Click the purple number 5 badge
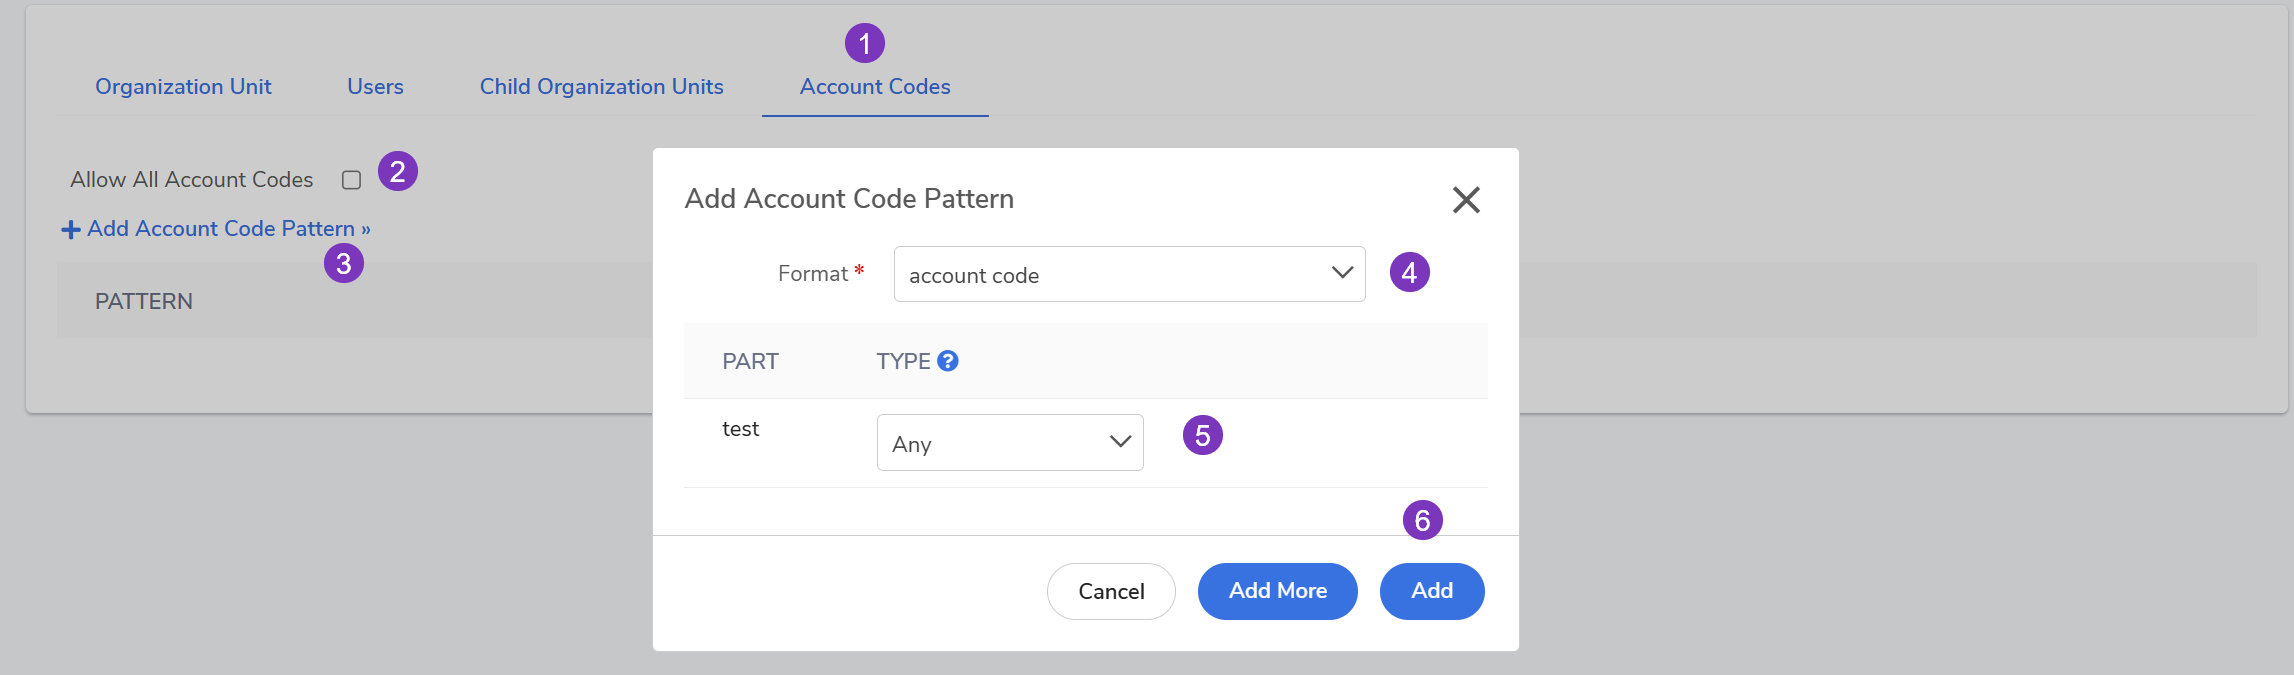The image size is (2294, 675). point(1202,435)
